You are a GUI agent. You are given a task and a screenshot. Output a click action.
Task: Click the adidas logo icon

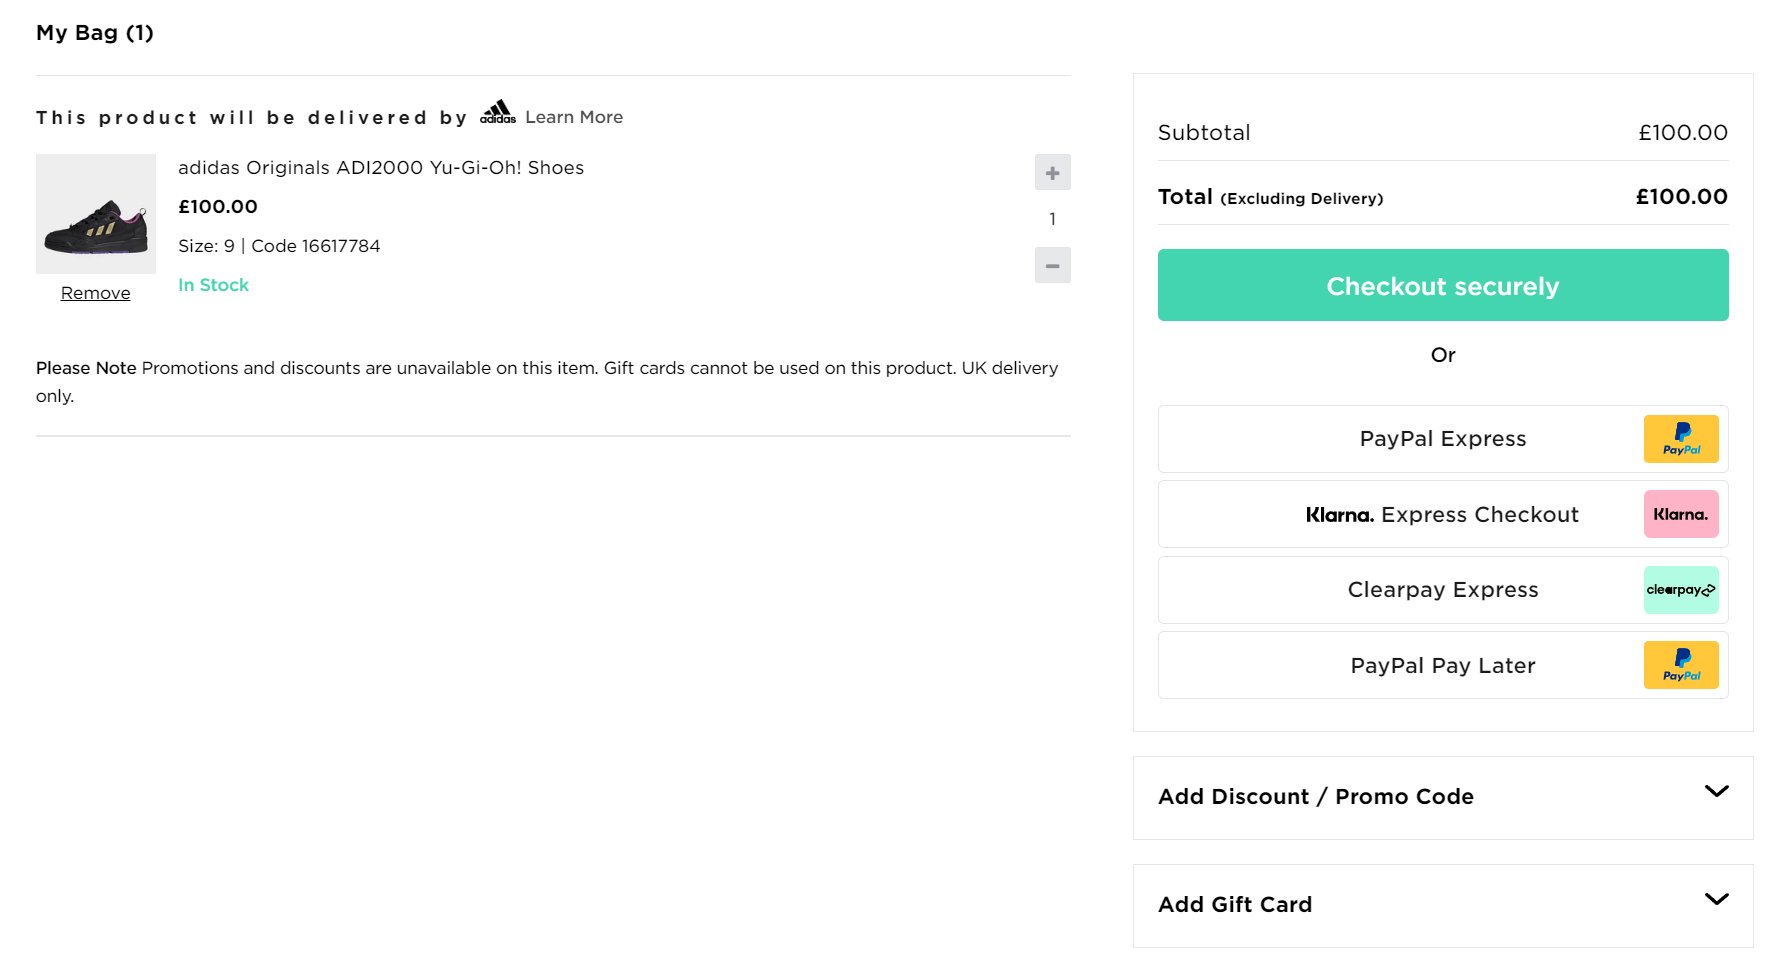coord(498,112)
